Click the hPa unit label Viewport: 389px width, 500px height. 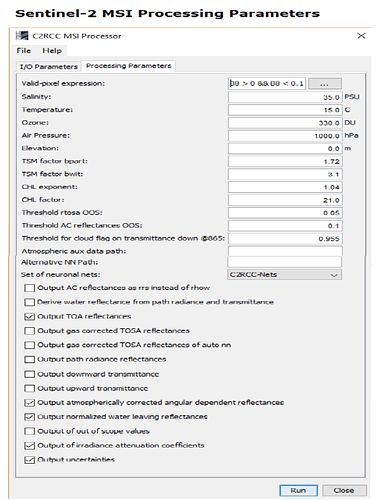(351, 135)
